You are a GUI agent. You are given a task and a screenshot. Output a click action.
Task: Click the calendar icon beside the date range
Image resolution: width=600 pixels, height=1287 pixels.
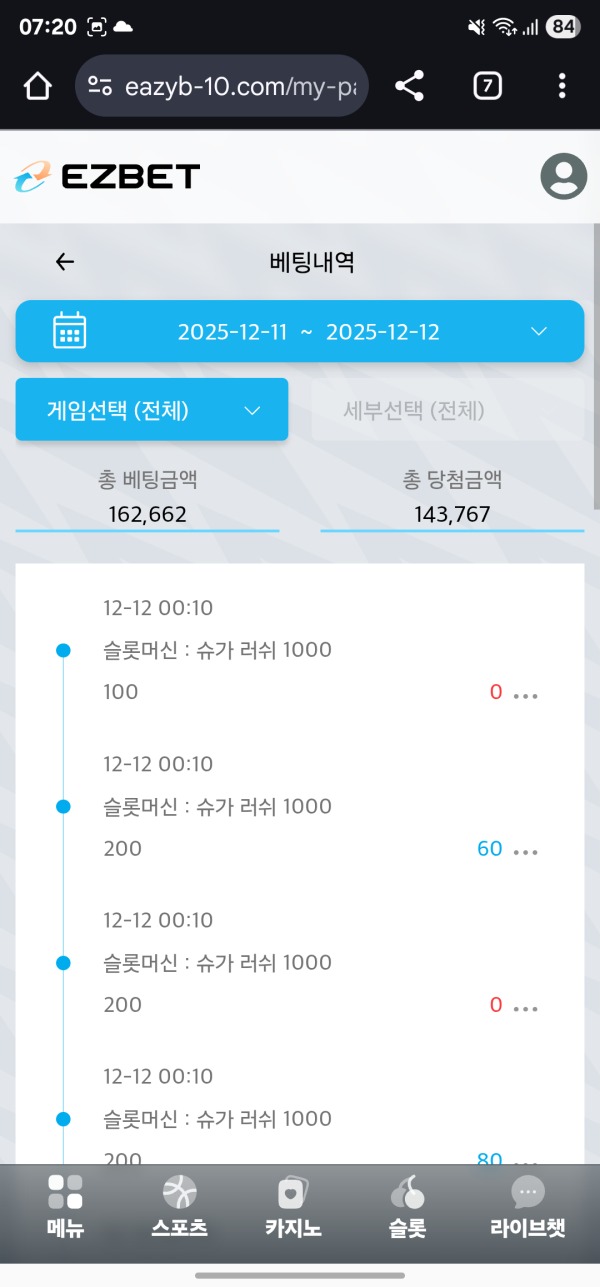coord(68,331)
